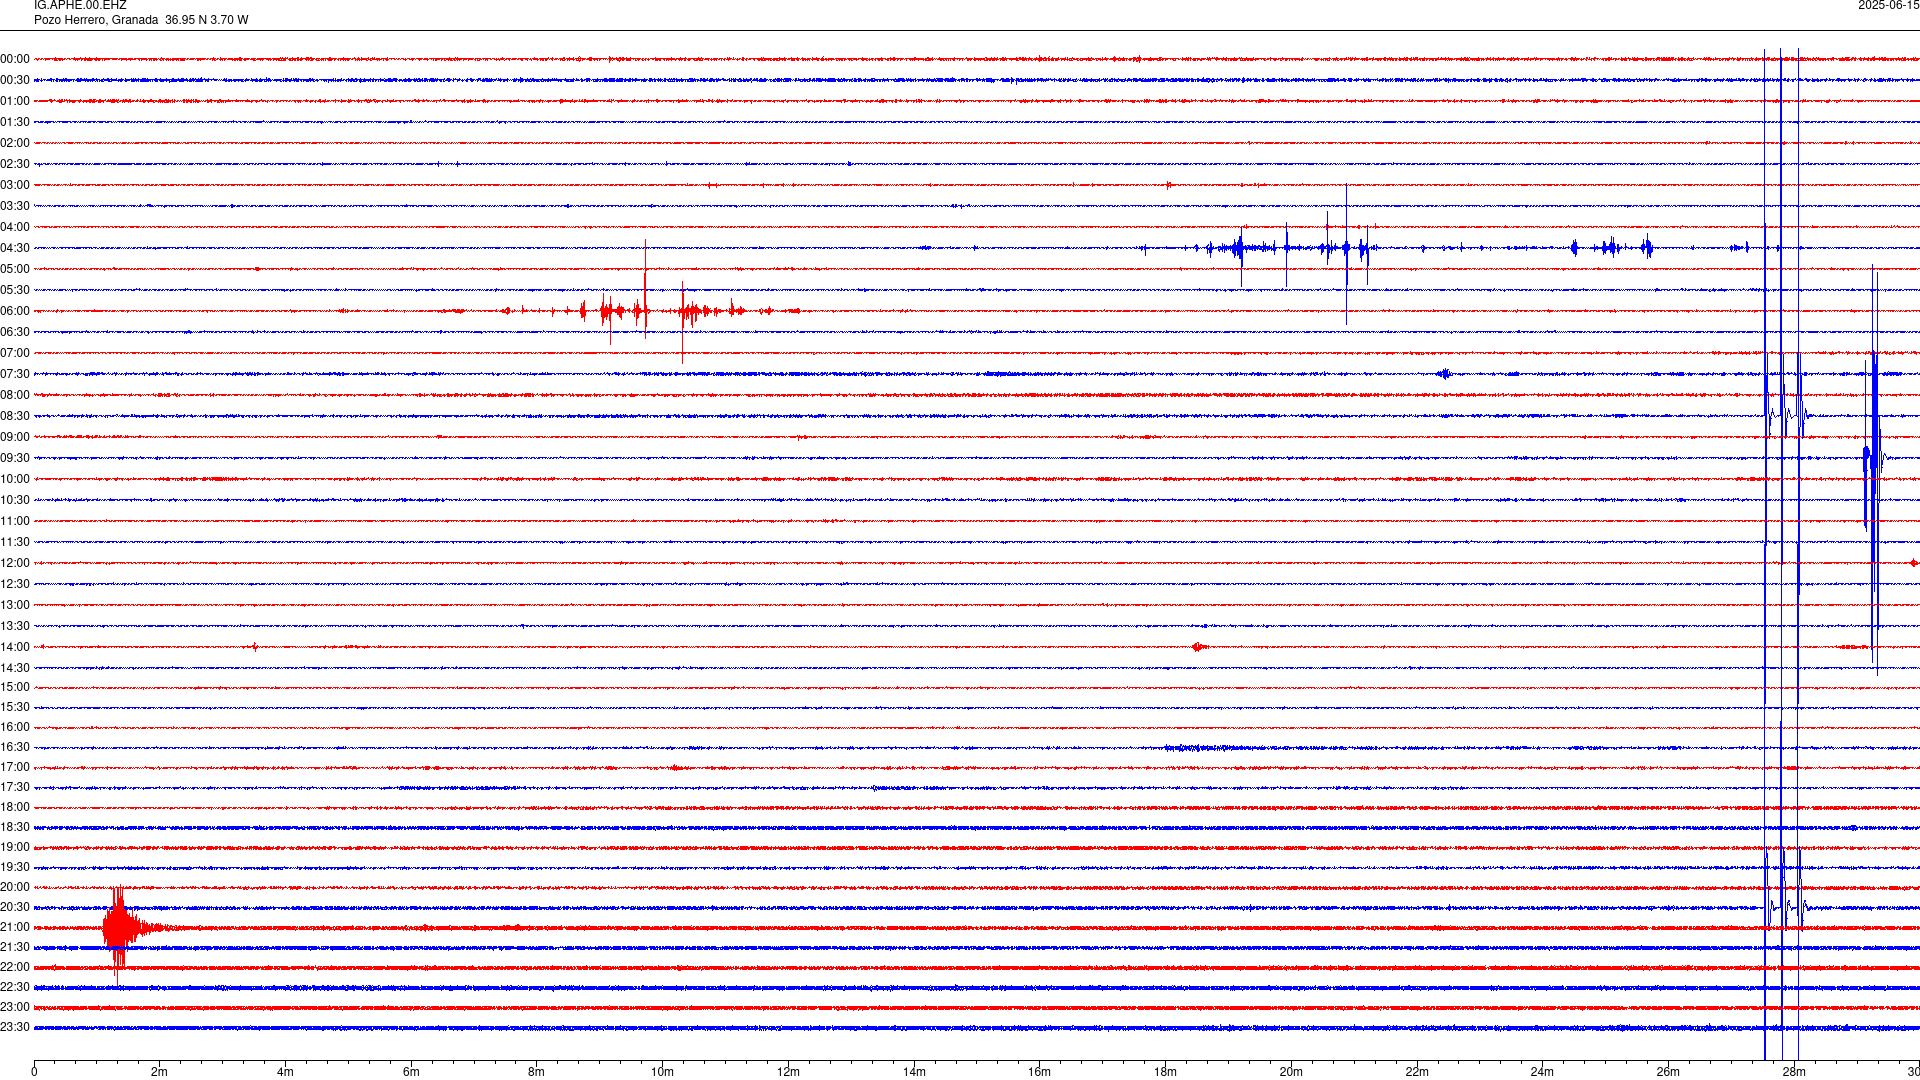
Task: Click the 16m axis tick label
Action: point(1039,1072)
